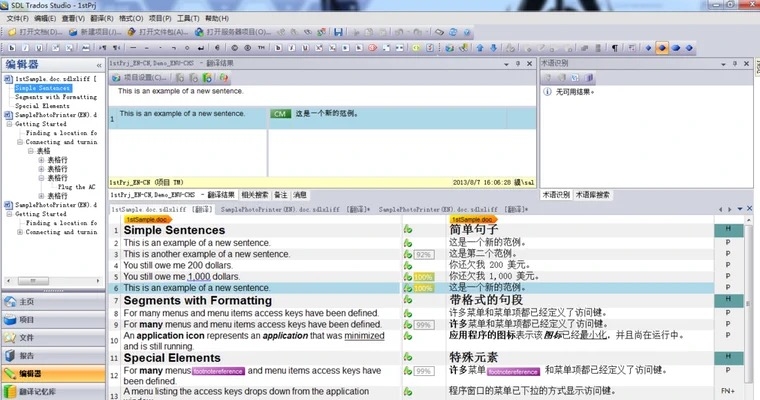Click the highlighted orange diamond display filter icon
This screenshot has width=760, height=400.
point(662,48)
